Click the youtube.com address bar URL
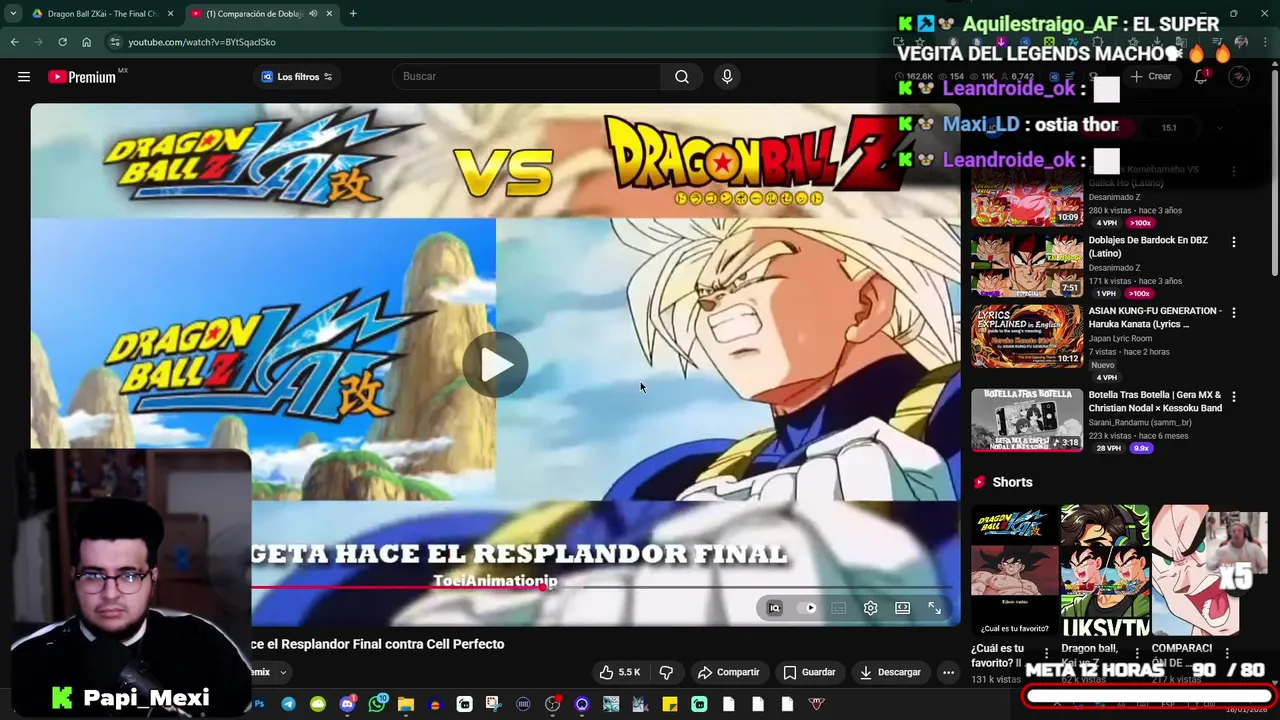 [x=202, y=42]
